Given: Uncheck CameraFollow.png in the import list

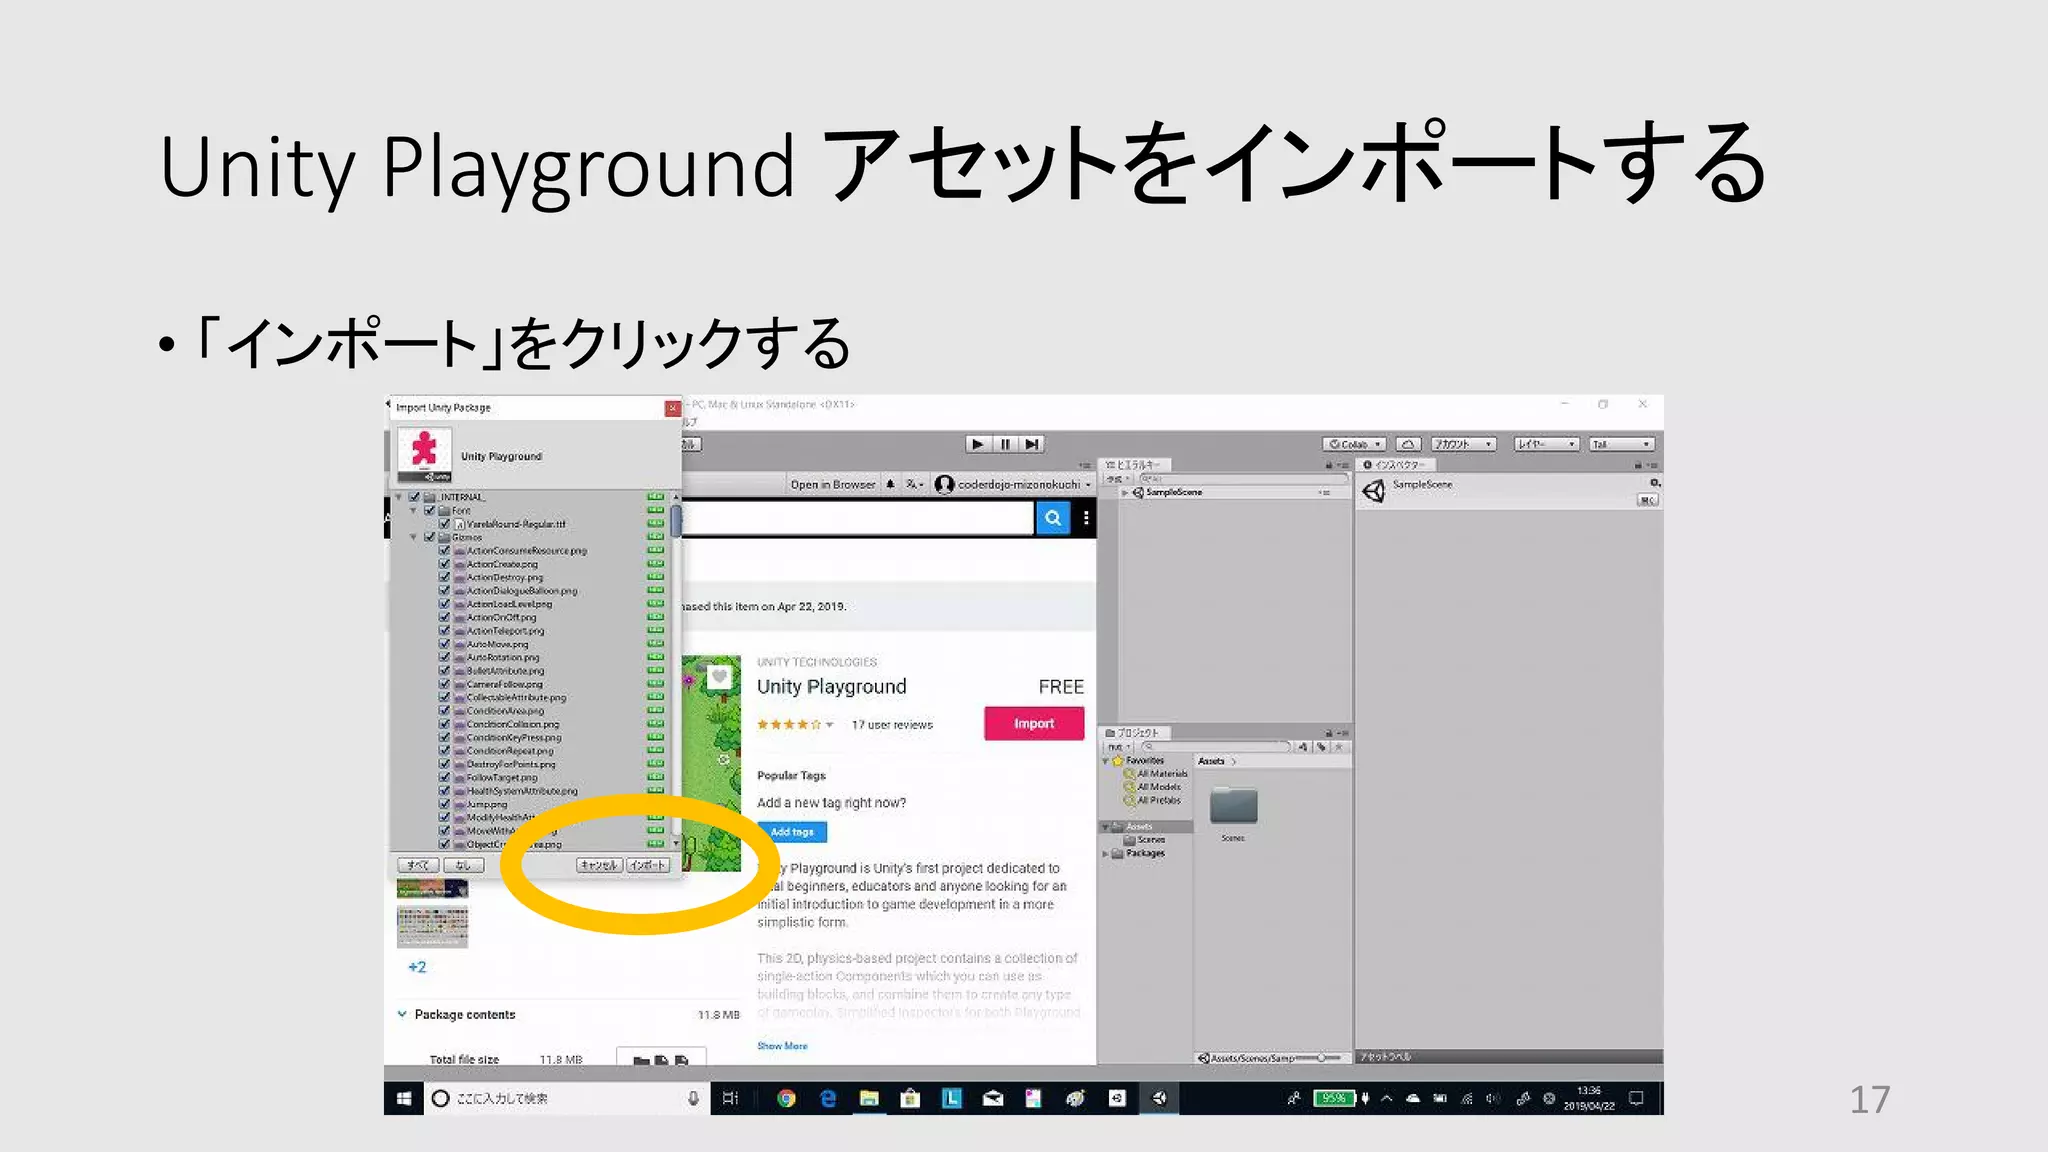Looking at the screenshot, I should tap(444, 684).
